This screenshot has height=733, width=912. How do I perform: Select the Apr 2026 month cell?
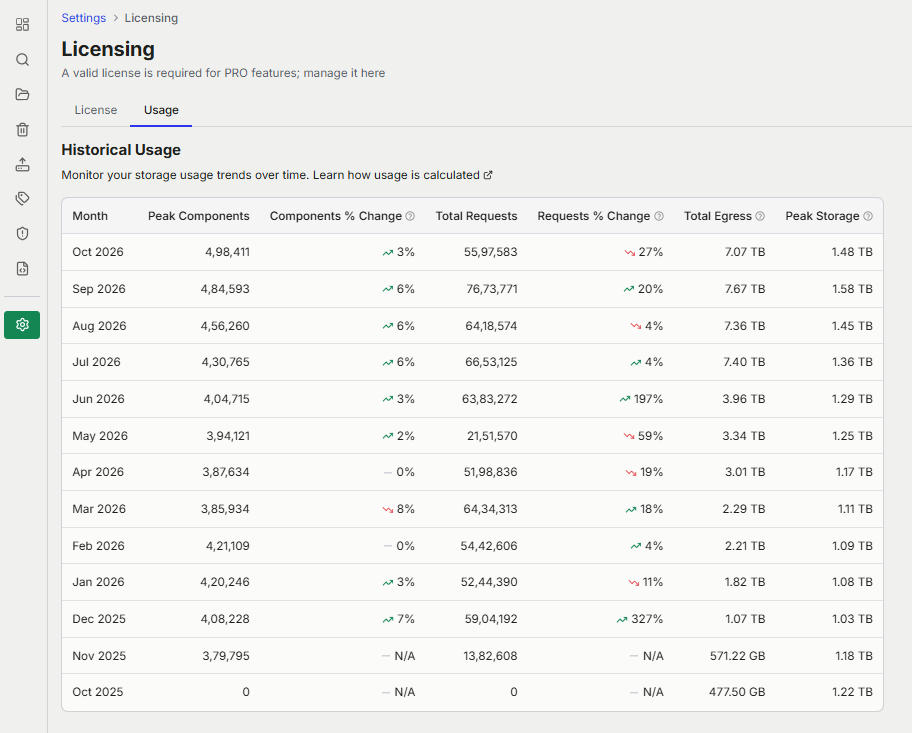pos(98,472)
